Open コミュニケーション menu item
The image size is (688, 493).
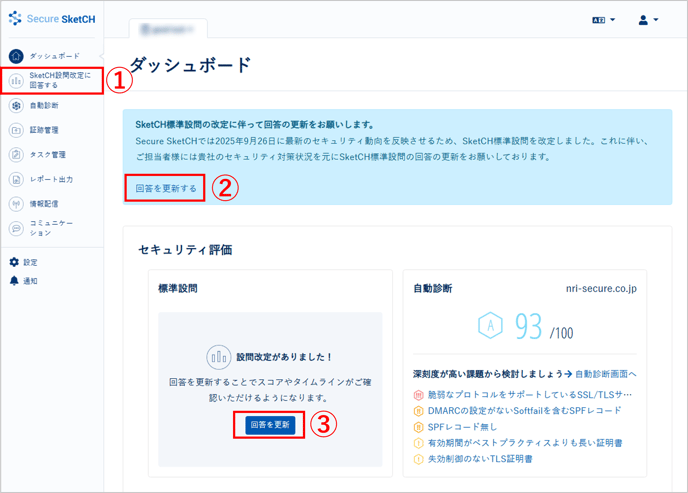(x=52, y=228)
